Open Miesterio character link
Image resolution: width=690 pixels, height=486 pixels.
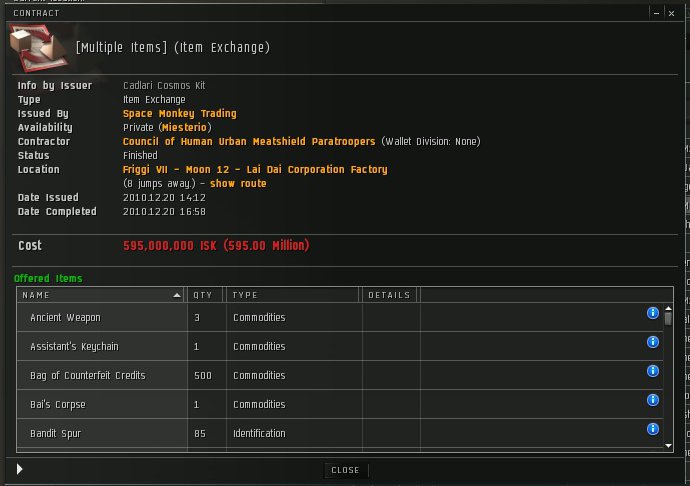click(x=184, y=128)
